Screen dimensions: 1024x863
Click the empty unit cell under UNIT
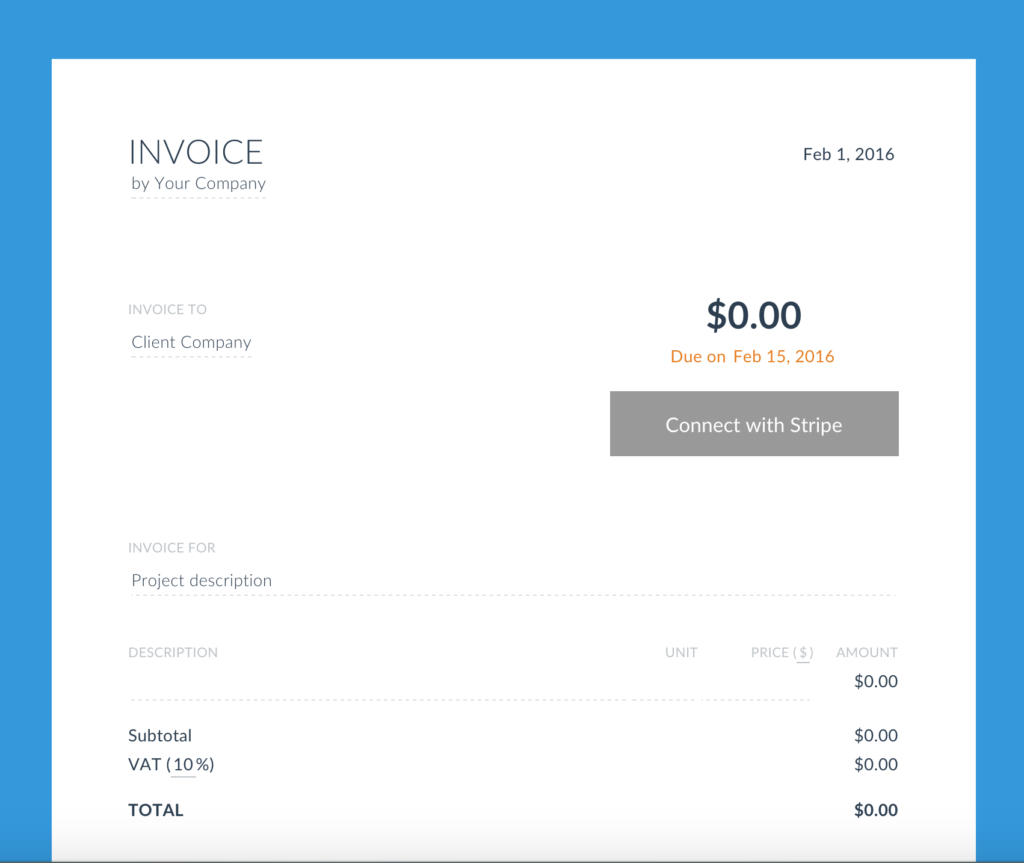pos(680,683)
